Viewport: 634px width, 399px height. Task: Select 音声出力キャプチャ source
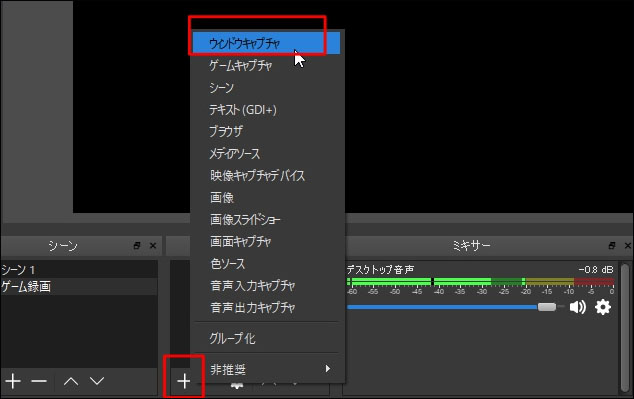(x=266, y=308)
